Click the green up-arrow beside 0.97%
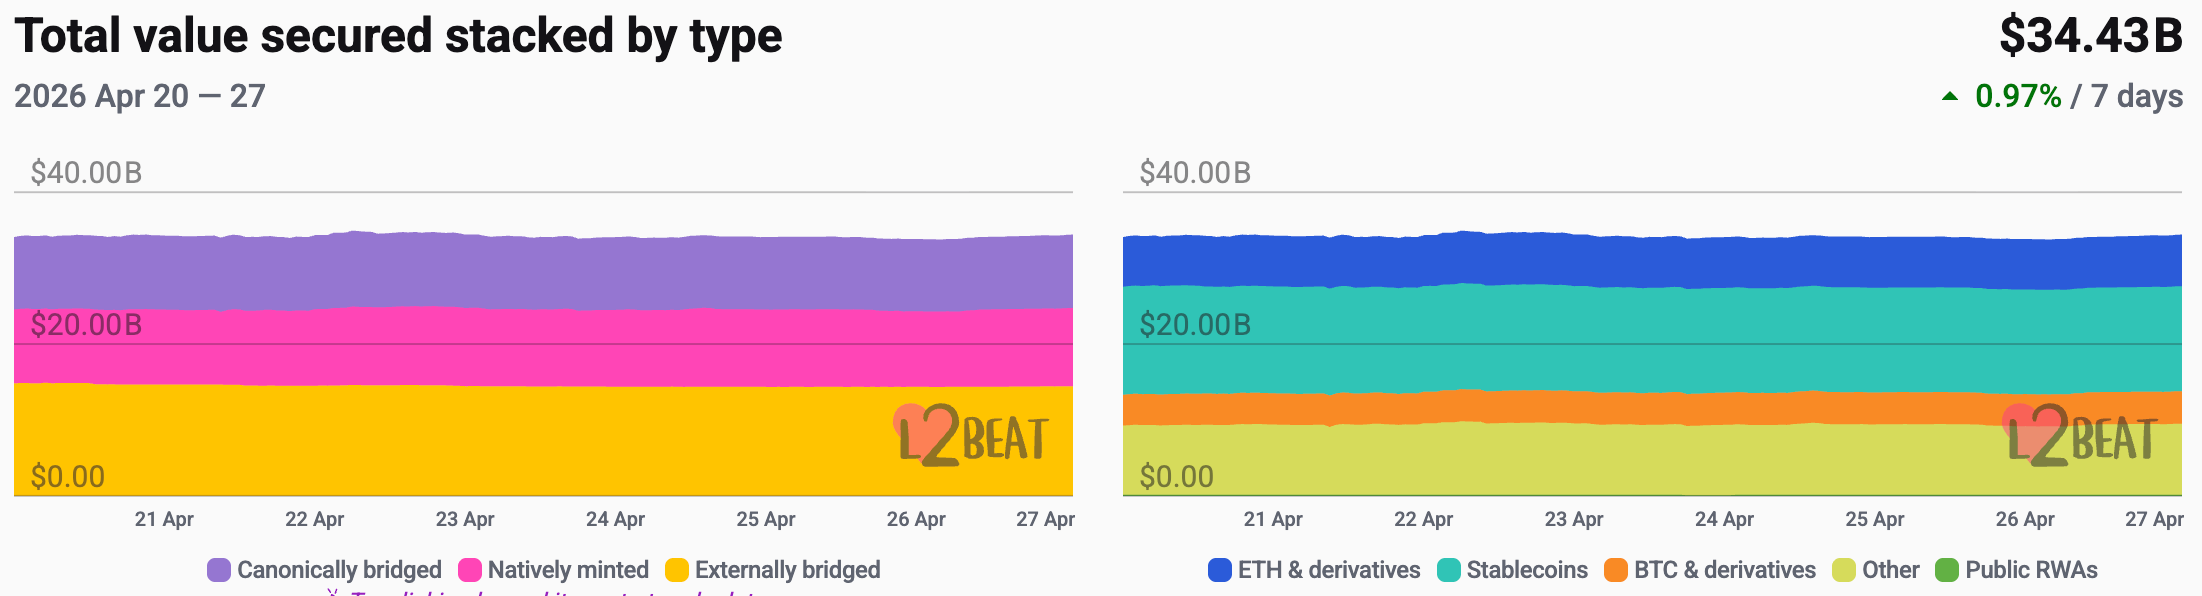 1950,97
